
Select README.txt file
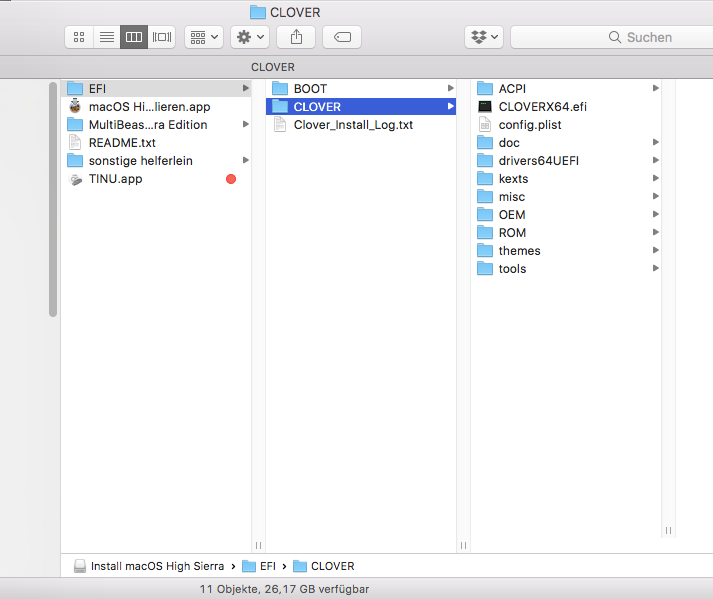click(x=156, y=142)
